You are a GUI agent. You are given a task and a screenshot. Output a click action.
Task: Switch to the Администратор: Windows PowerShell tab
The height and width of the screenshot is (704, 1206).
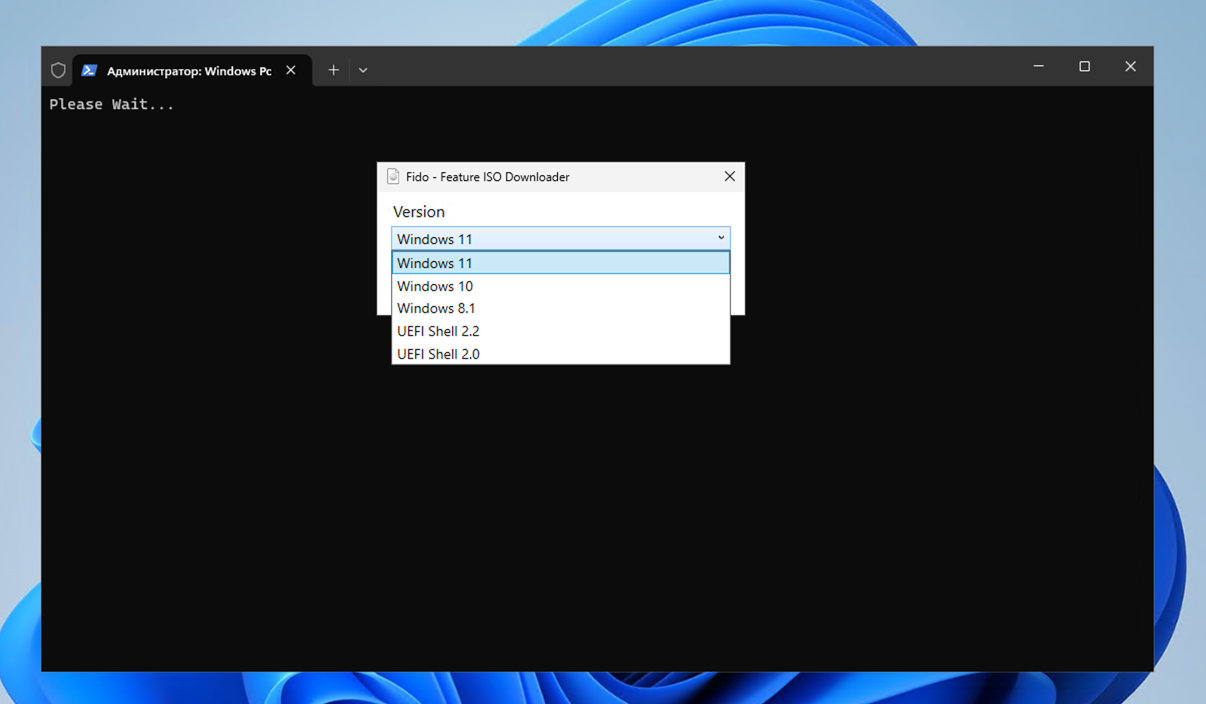point(192,70)
